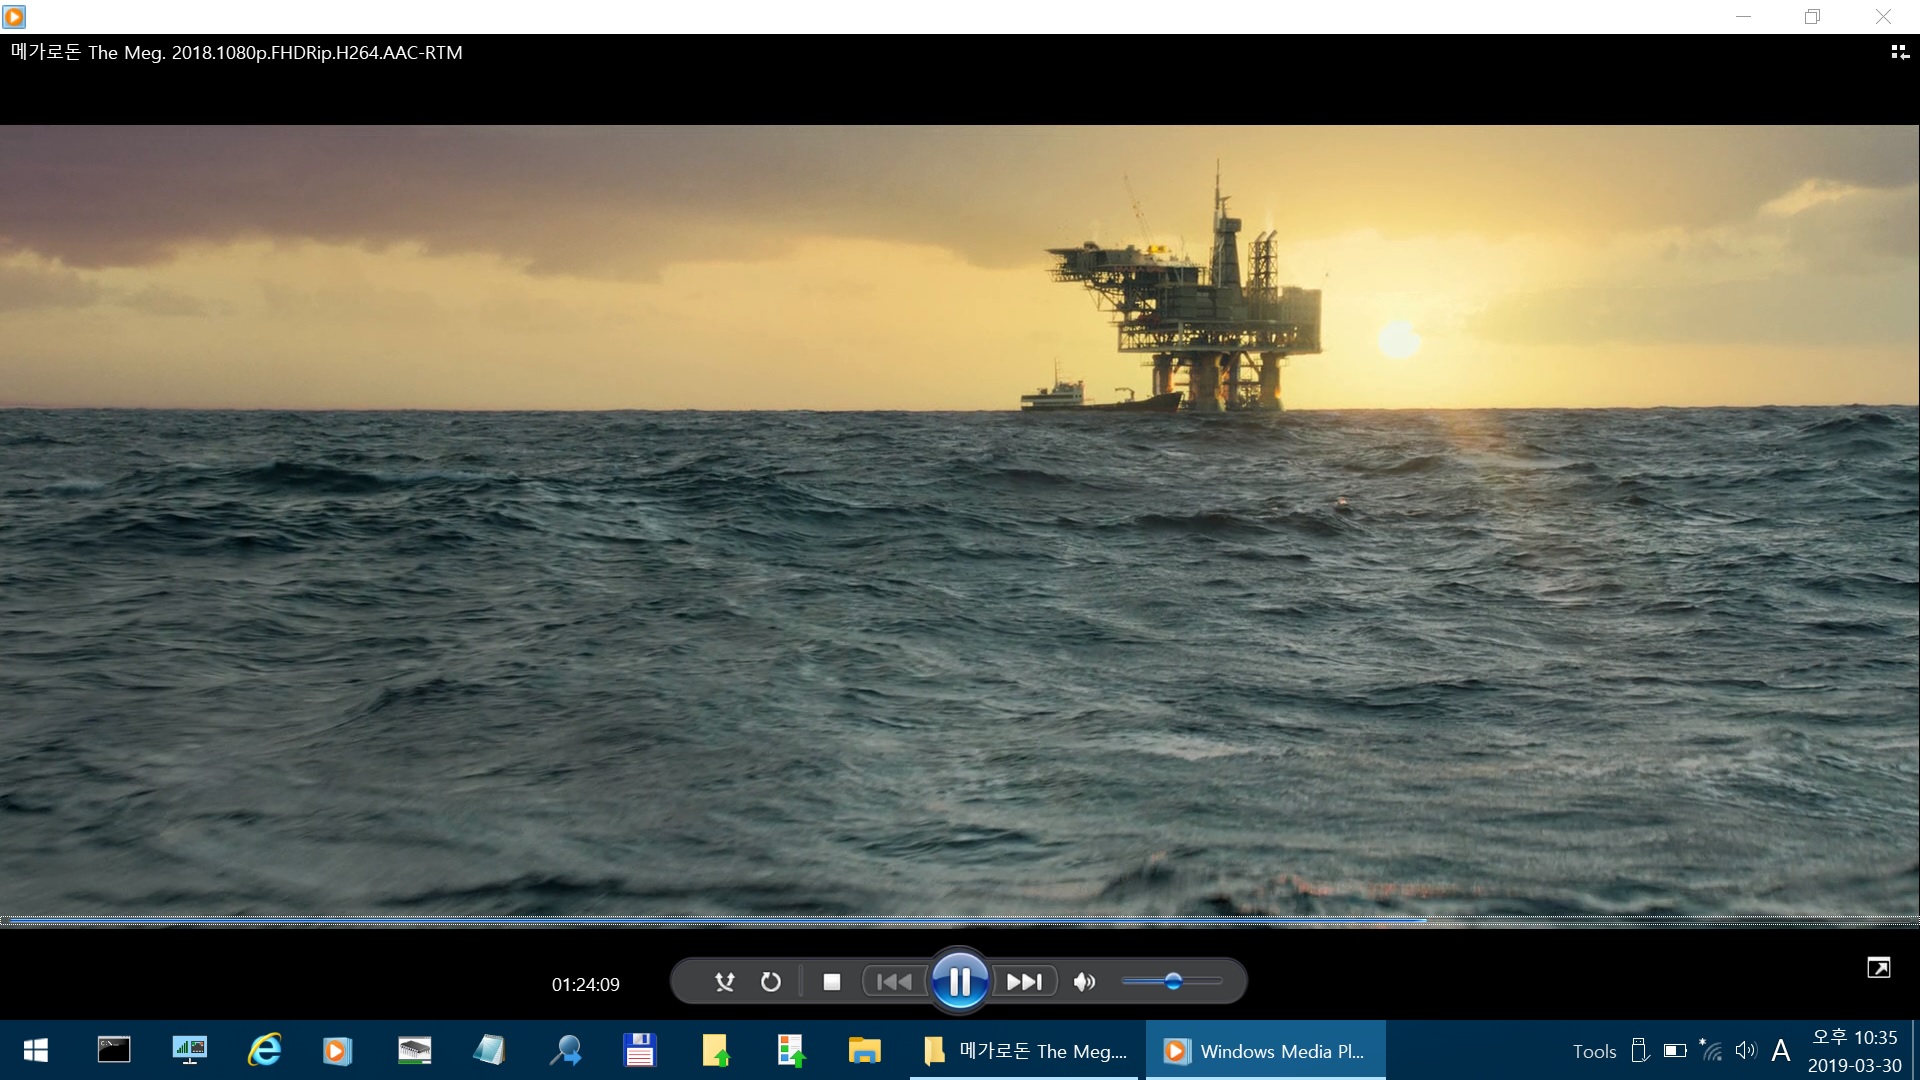This screenshot has height=1080, width=1920.
Task: Click the movie title text overlay
Action: pos(236,52)
